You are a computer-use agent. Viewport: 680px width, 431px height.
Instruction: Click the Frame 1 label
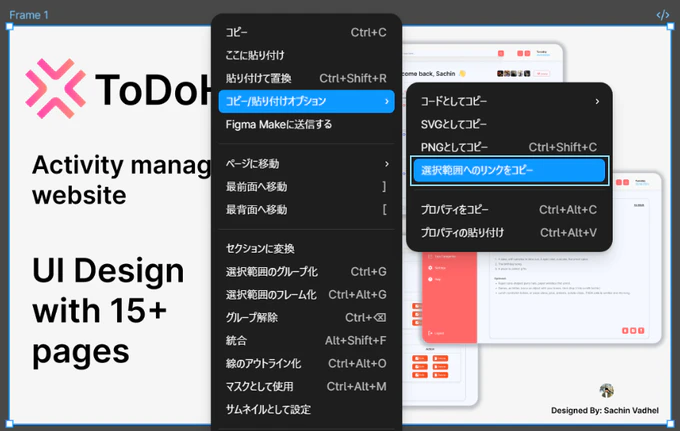tap(29, 15)
